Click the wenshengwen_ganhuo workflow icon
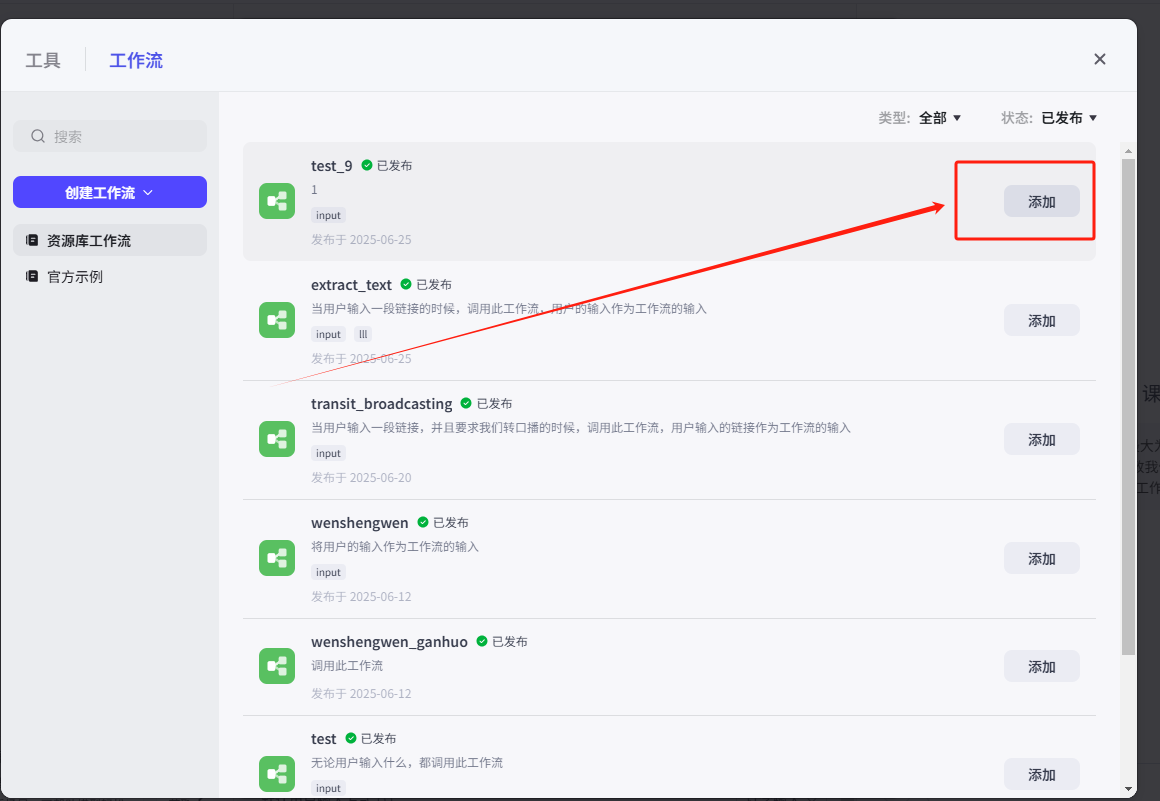 coord(277,666)
